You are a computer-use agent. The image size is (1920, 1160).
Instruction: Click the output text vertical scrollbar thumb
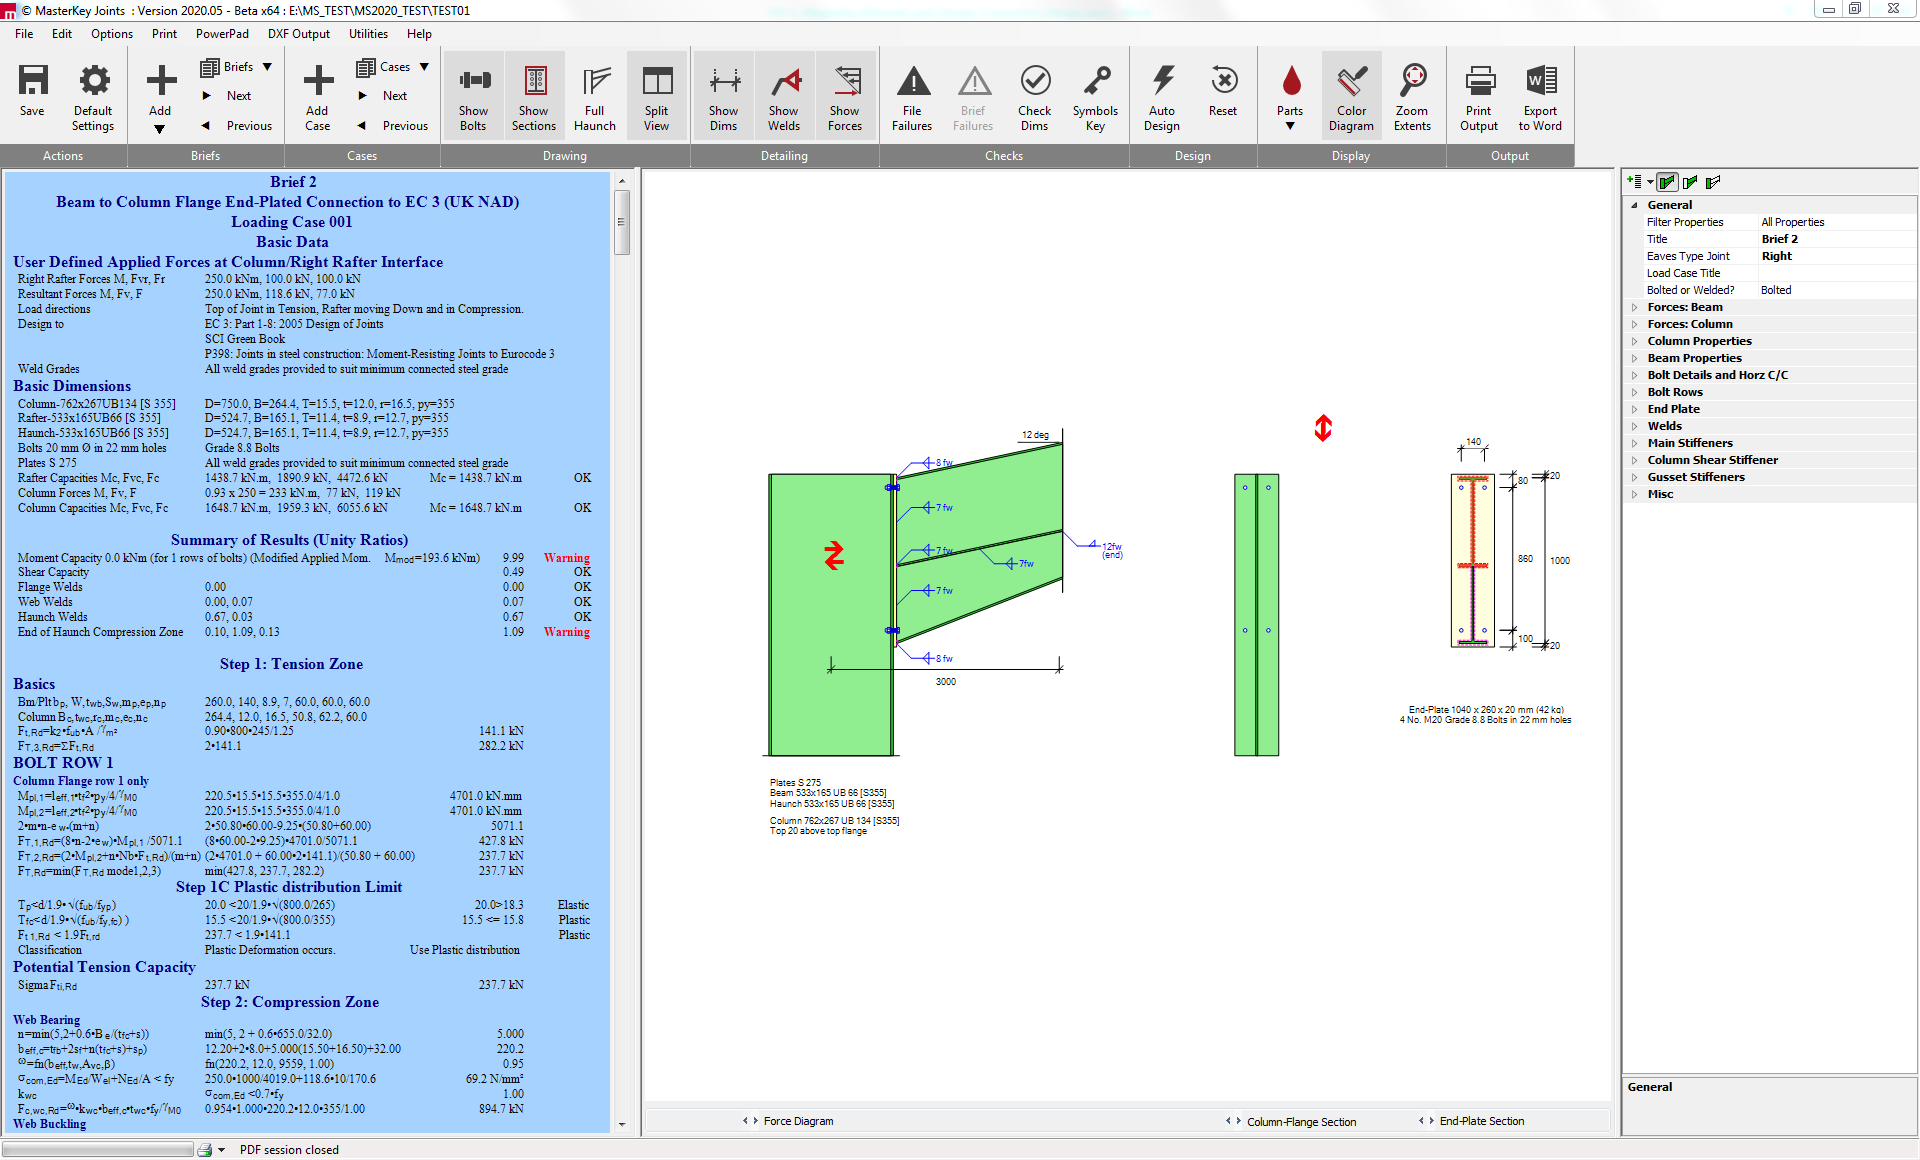[x=622, y=222]
